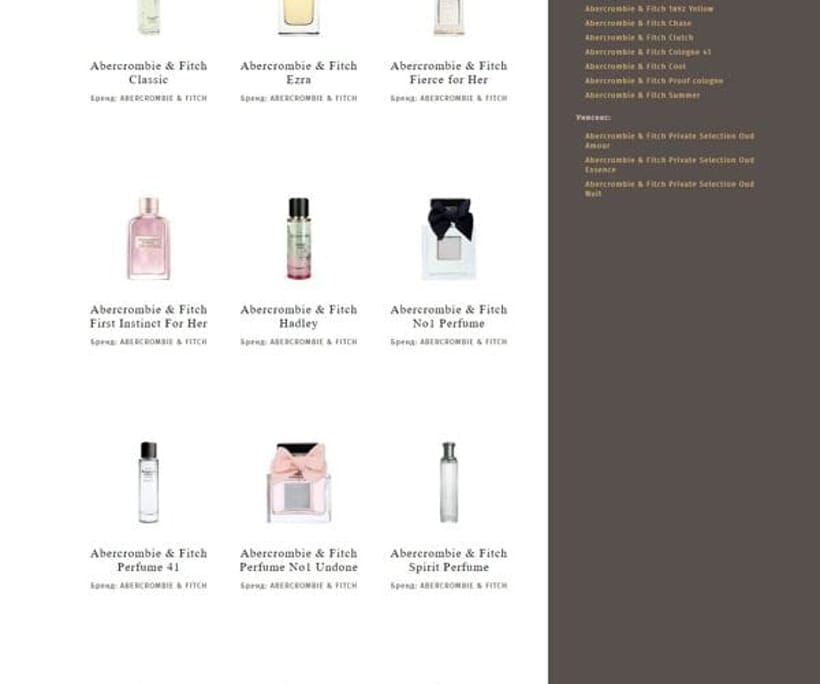Open the brand link under Ezra

(314, 98)
